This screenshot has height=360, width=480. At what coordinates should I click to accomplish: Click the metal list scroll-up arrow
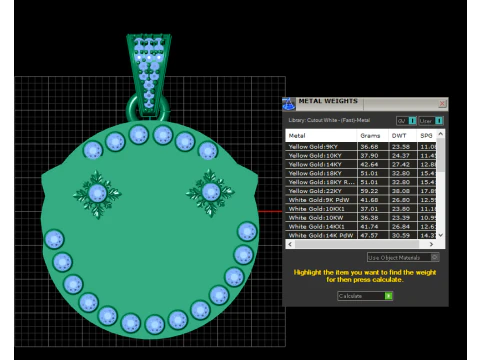[x=441, y=134]
